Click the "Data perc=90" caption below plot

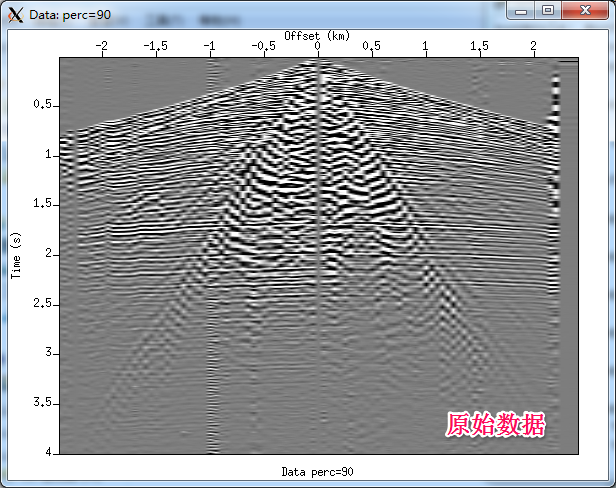[x=317, y=471]
